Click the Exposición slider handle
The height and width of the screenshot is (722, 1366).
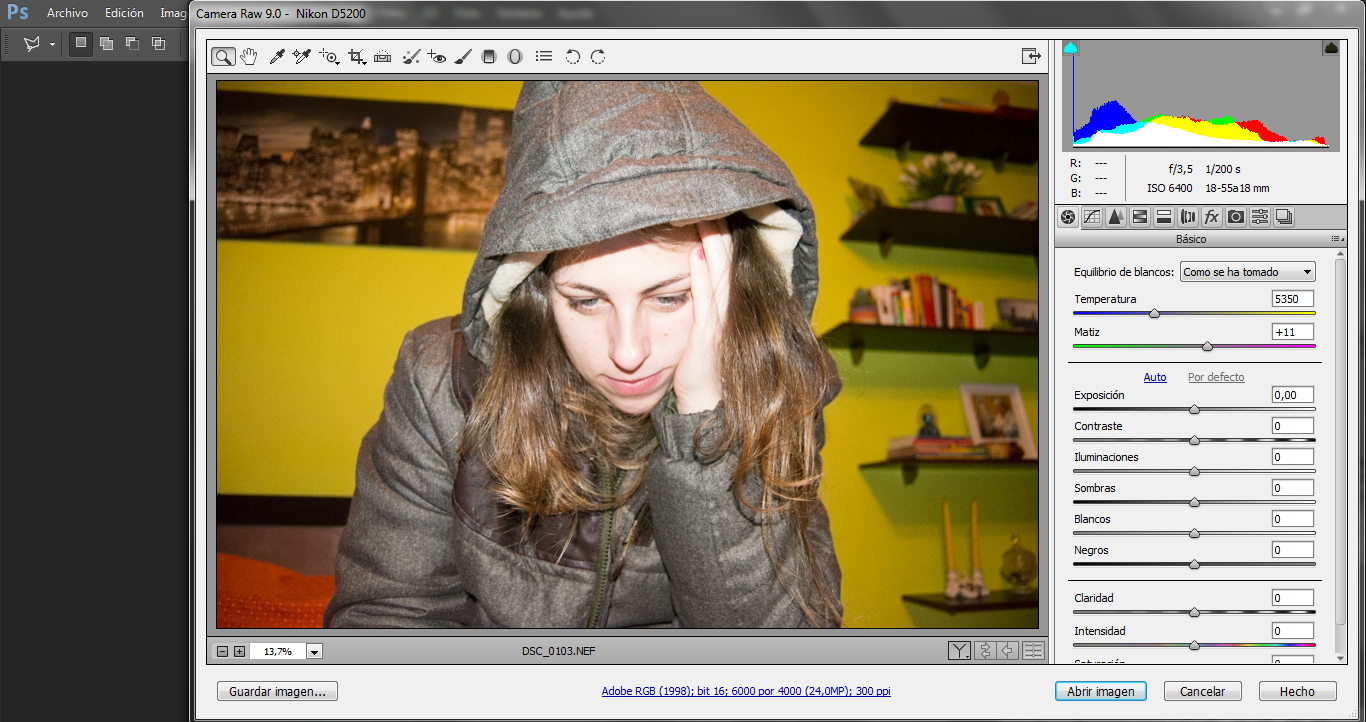[1194, 409]
